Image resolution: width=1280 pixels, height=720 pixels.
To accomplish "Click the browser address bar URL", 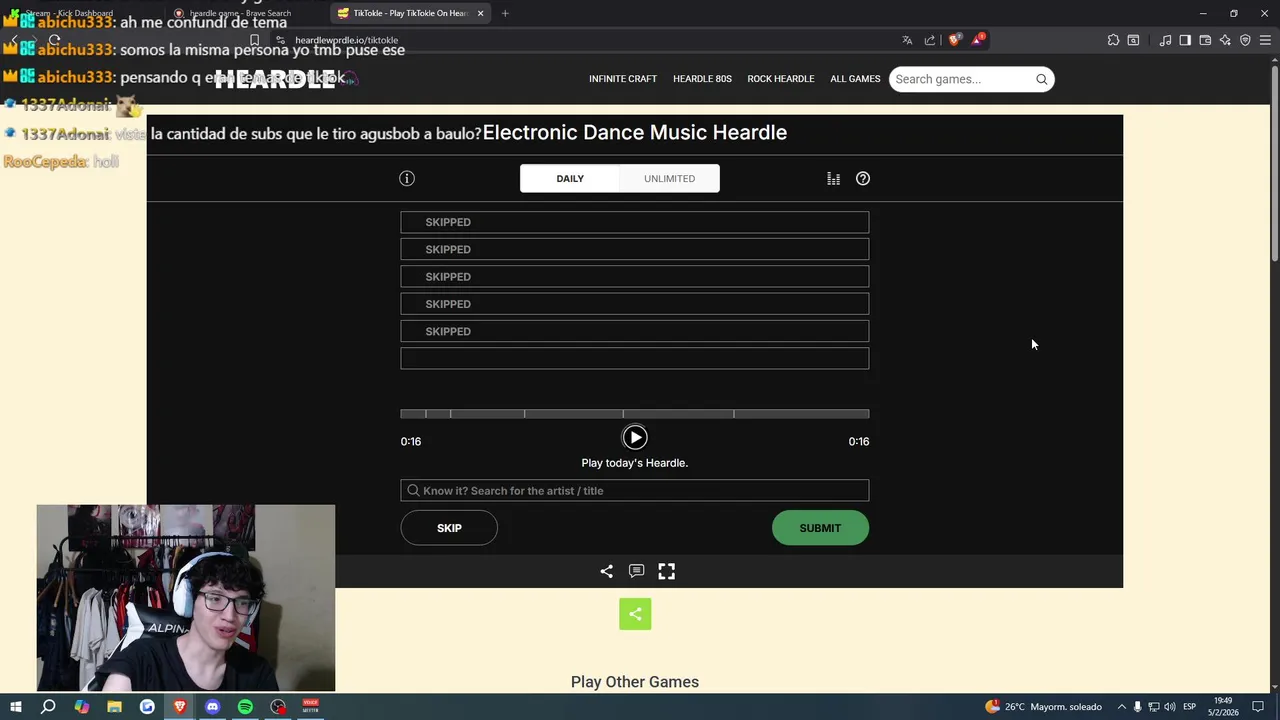I will pos(346,40).
